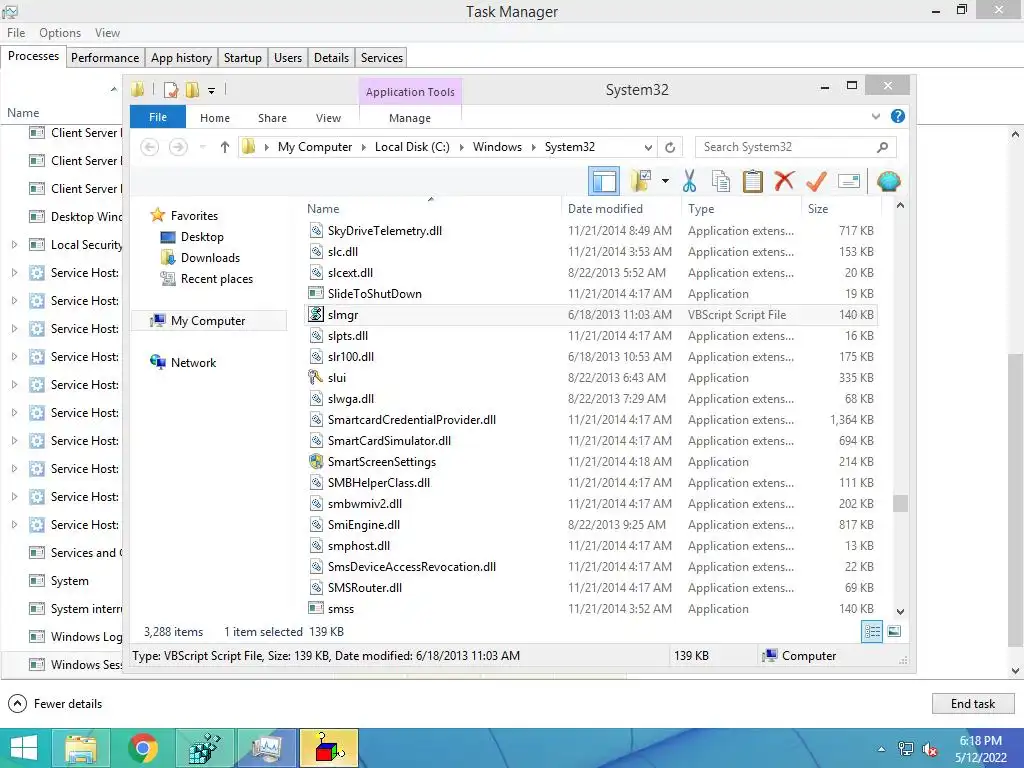Screen dimensions: 1024x768
Task: Click the Task Manager taskbar icon
Action: tap(266, 748)
